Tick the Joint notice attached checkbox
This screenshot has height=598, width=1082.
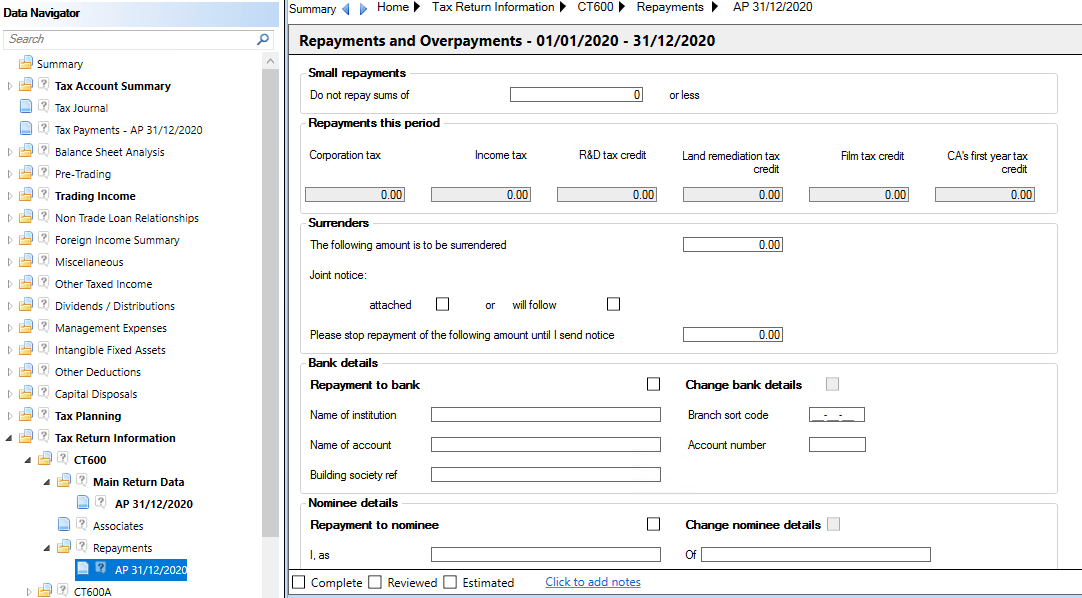[442, 304]
